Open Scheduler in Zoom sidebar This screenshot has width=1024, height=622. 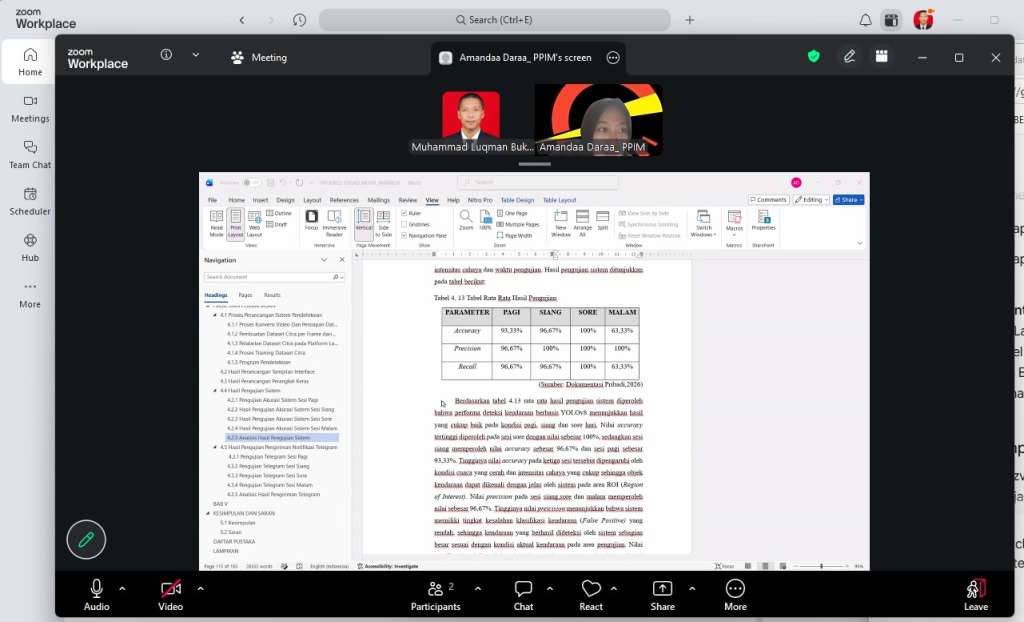click(x=30, y=201)
